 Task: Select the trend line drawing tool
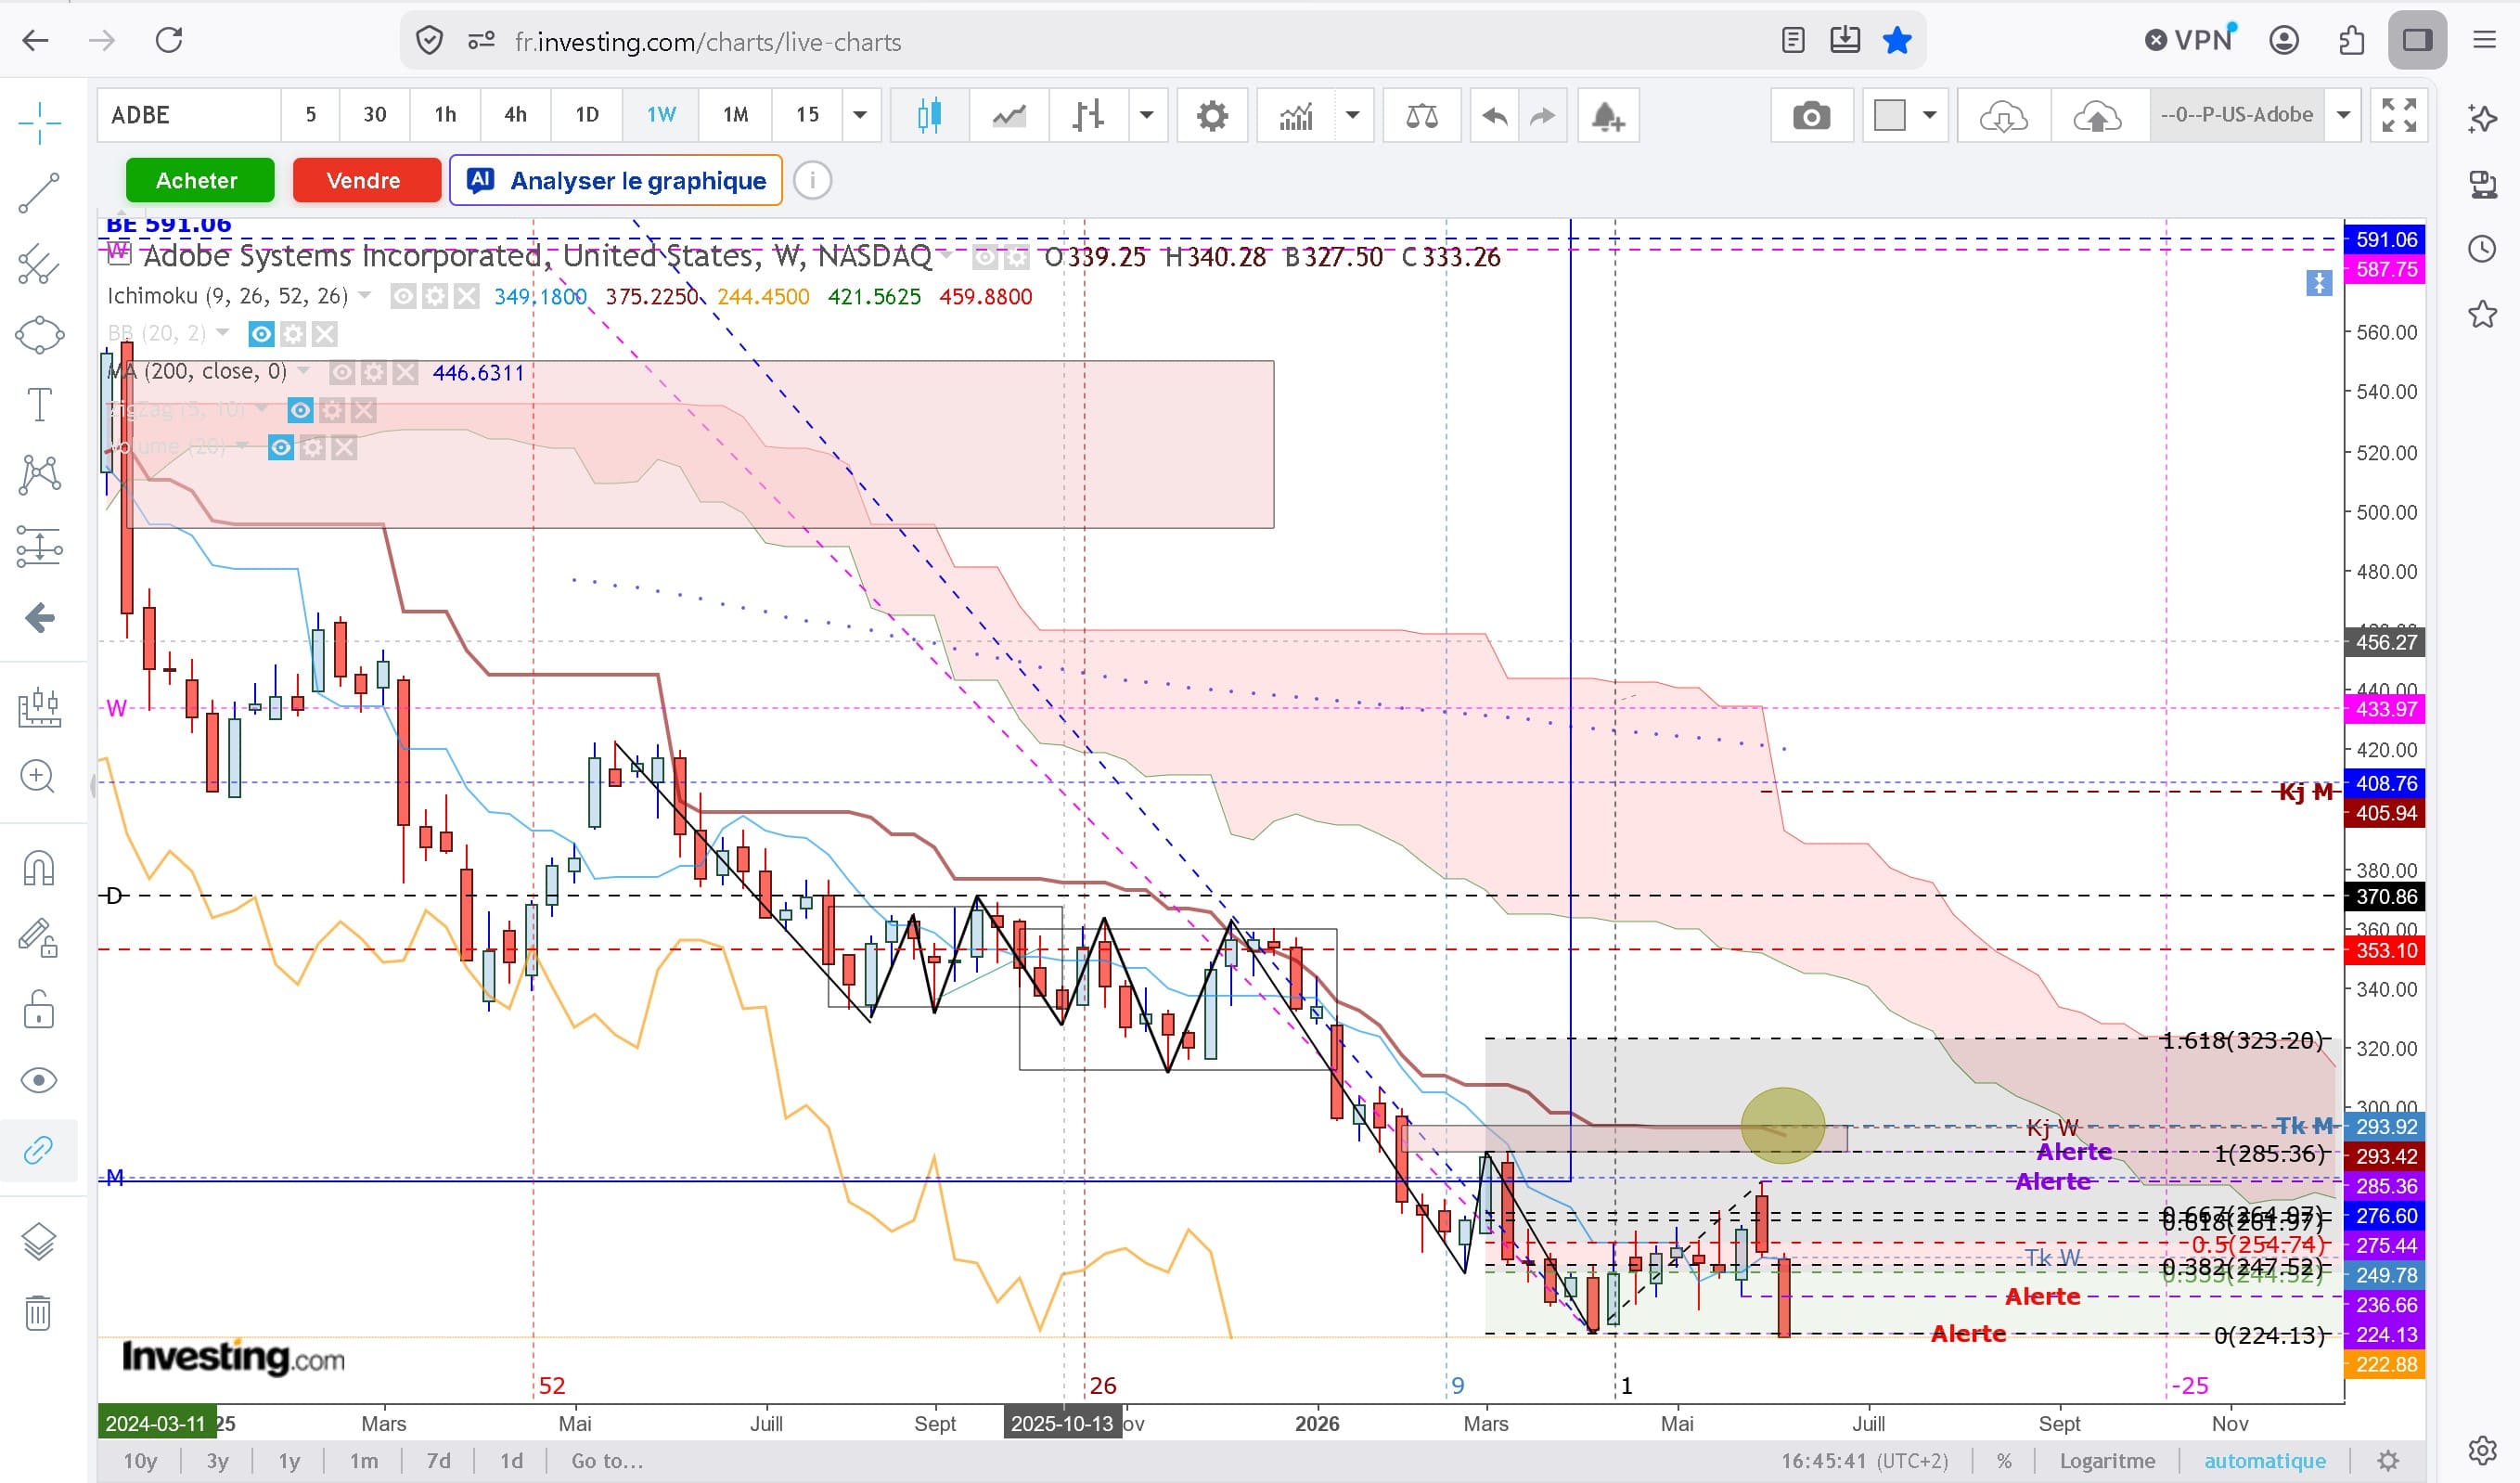pyautogui.click(x=39, y=193)
